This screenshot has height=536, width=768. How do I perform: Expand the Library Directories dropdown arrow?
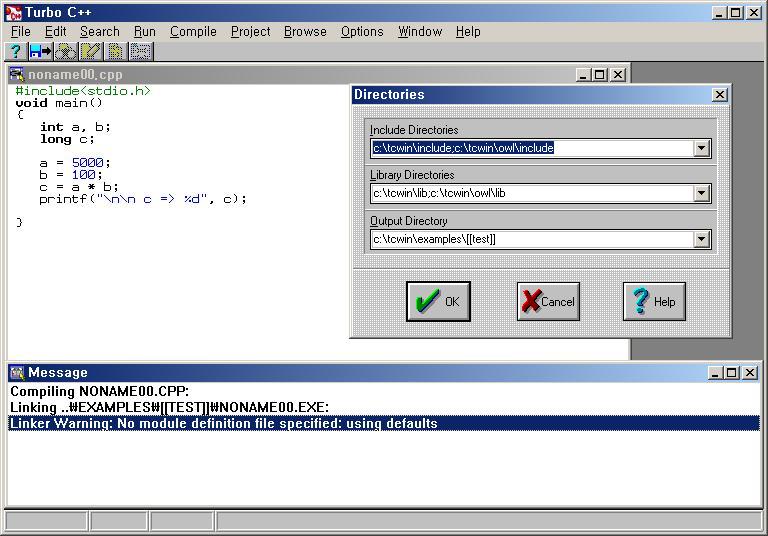701,193
